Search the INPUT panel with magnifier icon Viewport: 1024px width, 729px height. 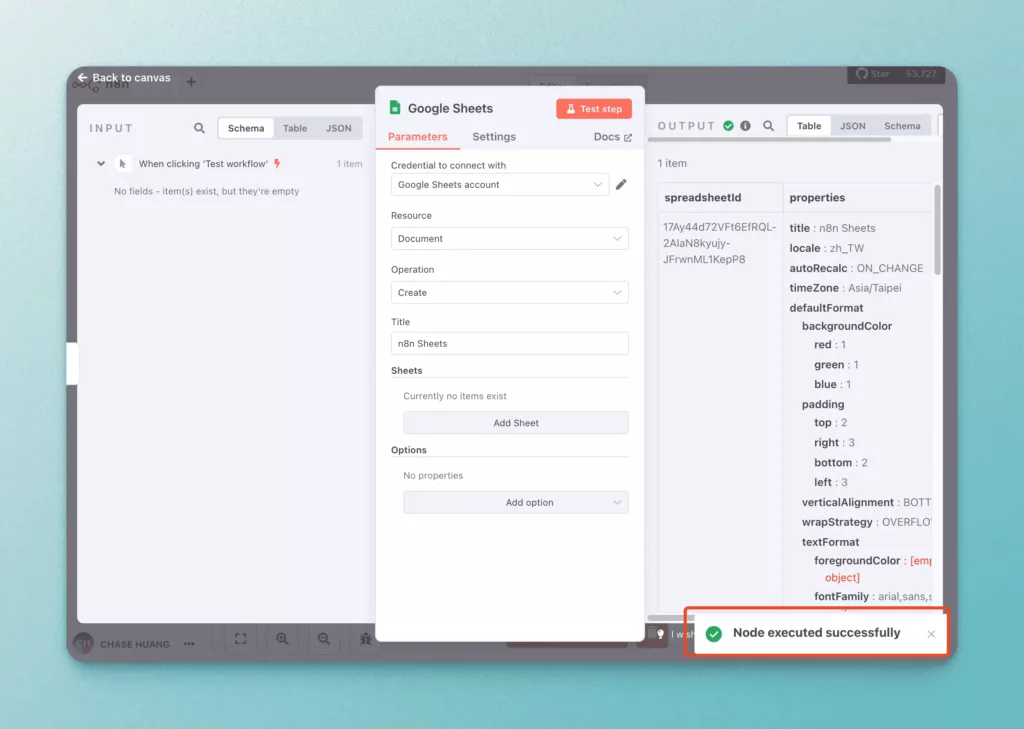(199, 128)
